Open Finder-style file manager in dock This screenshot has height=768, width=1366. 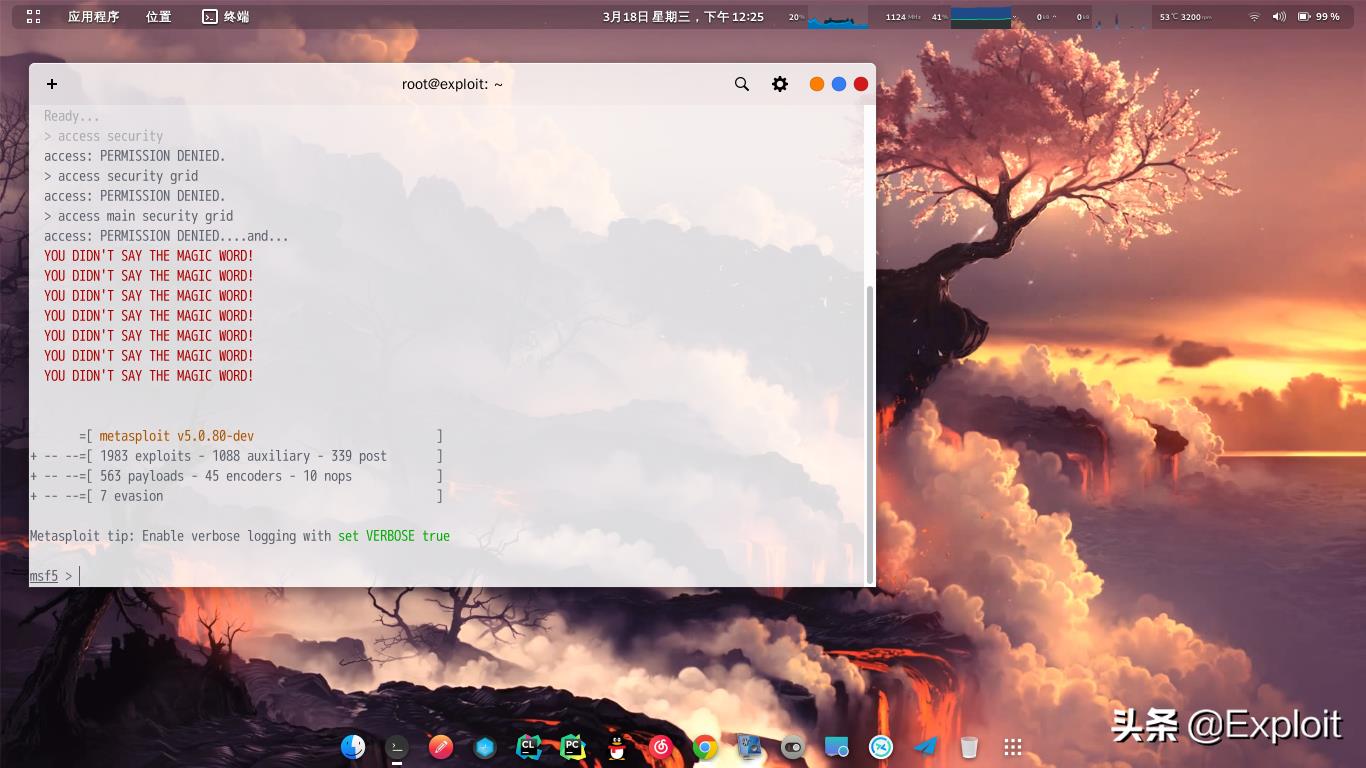[353, 747]
